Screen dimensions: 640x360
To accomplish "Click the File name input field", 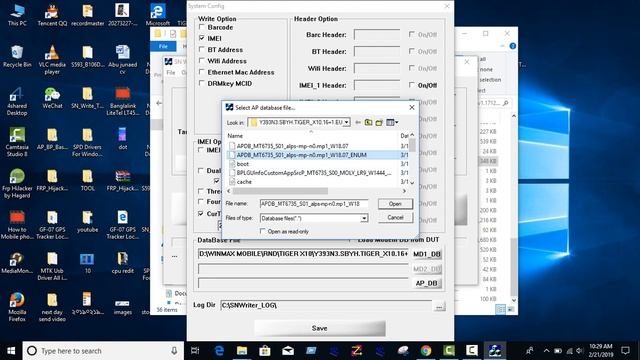I will click(314, 204).
